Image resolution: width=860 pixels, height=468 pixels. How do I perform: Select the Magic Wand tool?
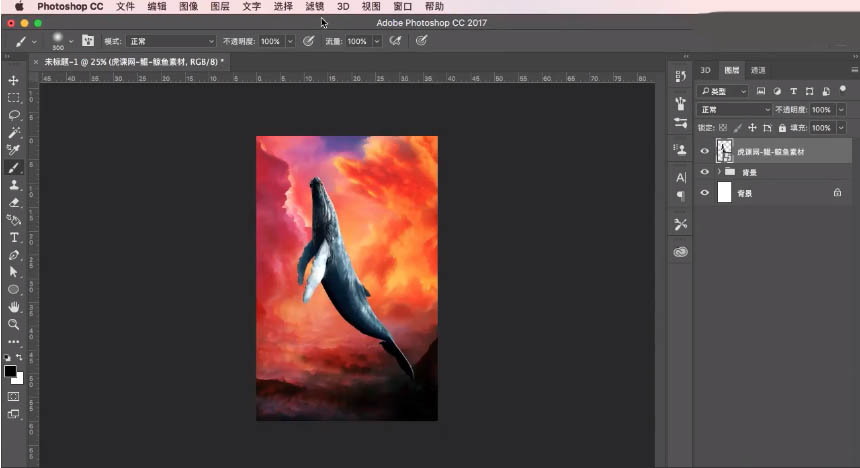[x=14, y=132]
